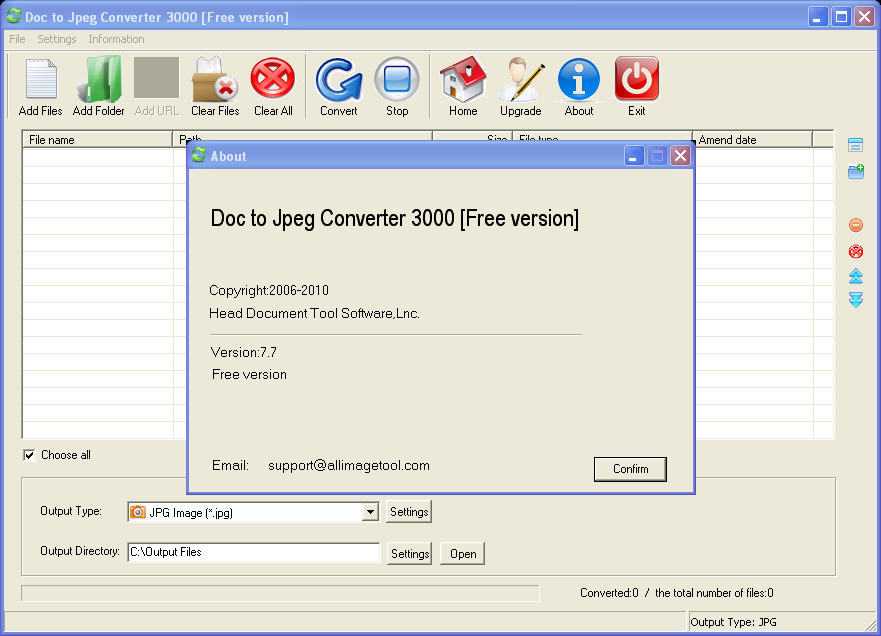Click the File name column header
Viewport: 881px width, 636px height.
pos(97,139)
